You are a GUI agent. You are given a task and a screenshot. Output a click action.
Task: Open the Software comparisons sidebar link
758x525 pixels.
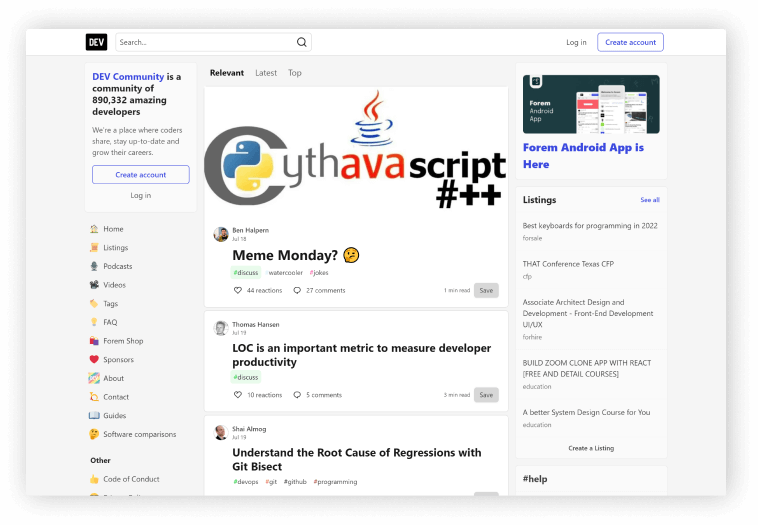pos(140,434)
